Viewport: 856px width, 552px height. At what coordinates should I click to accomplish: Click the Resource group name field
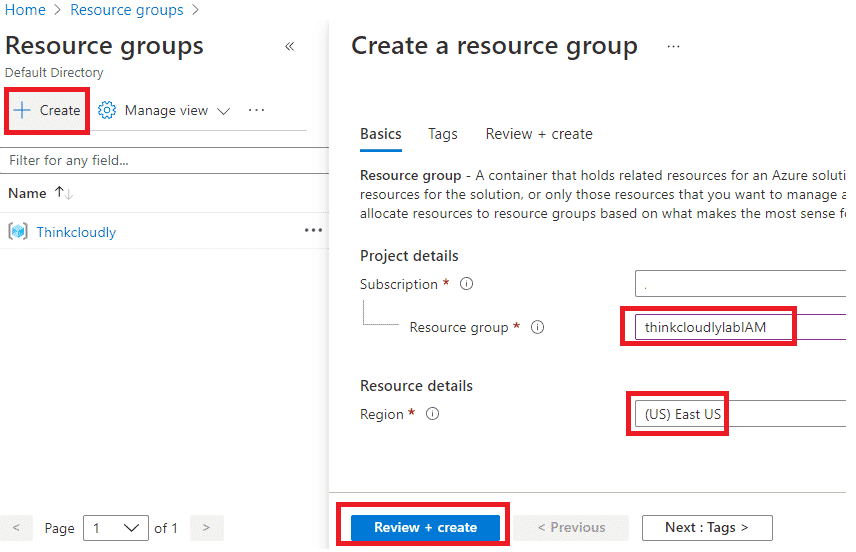point(740,327)
